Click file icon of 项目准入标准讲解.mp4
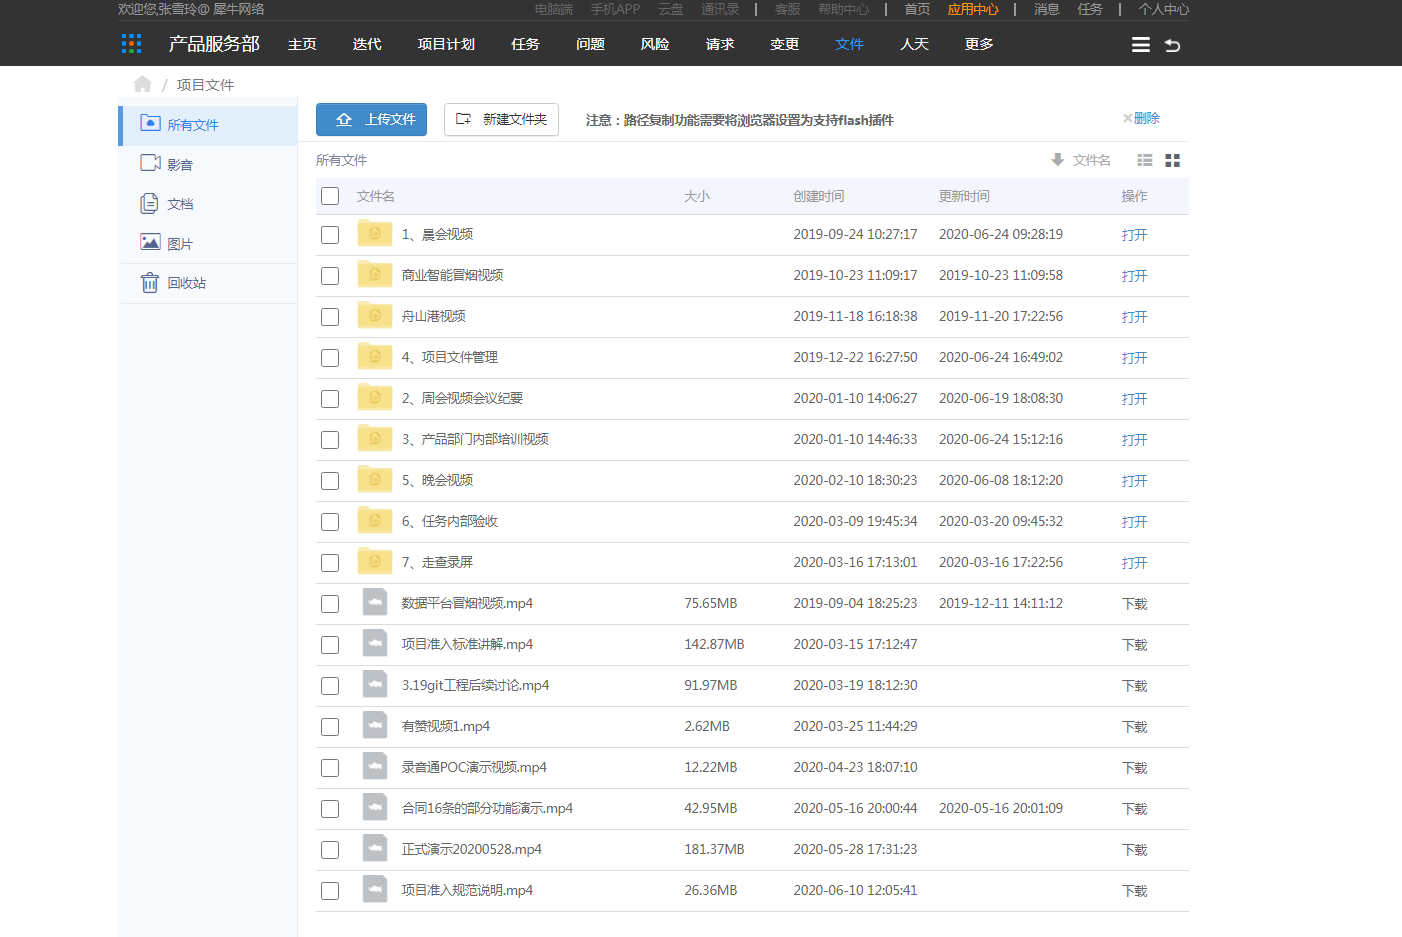This screenshot has height=937, width=1402. [375, 643]
